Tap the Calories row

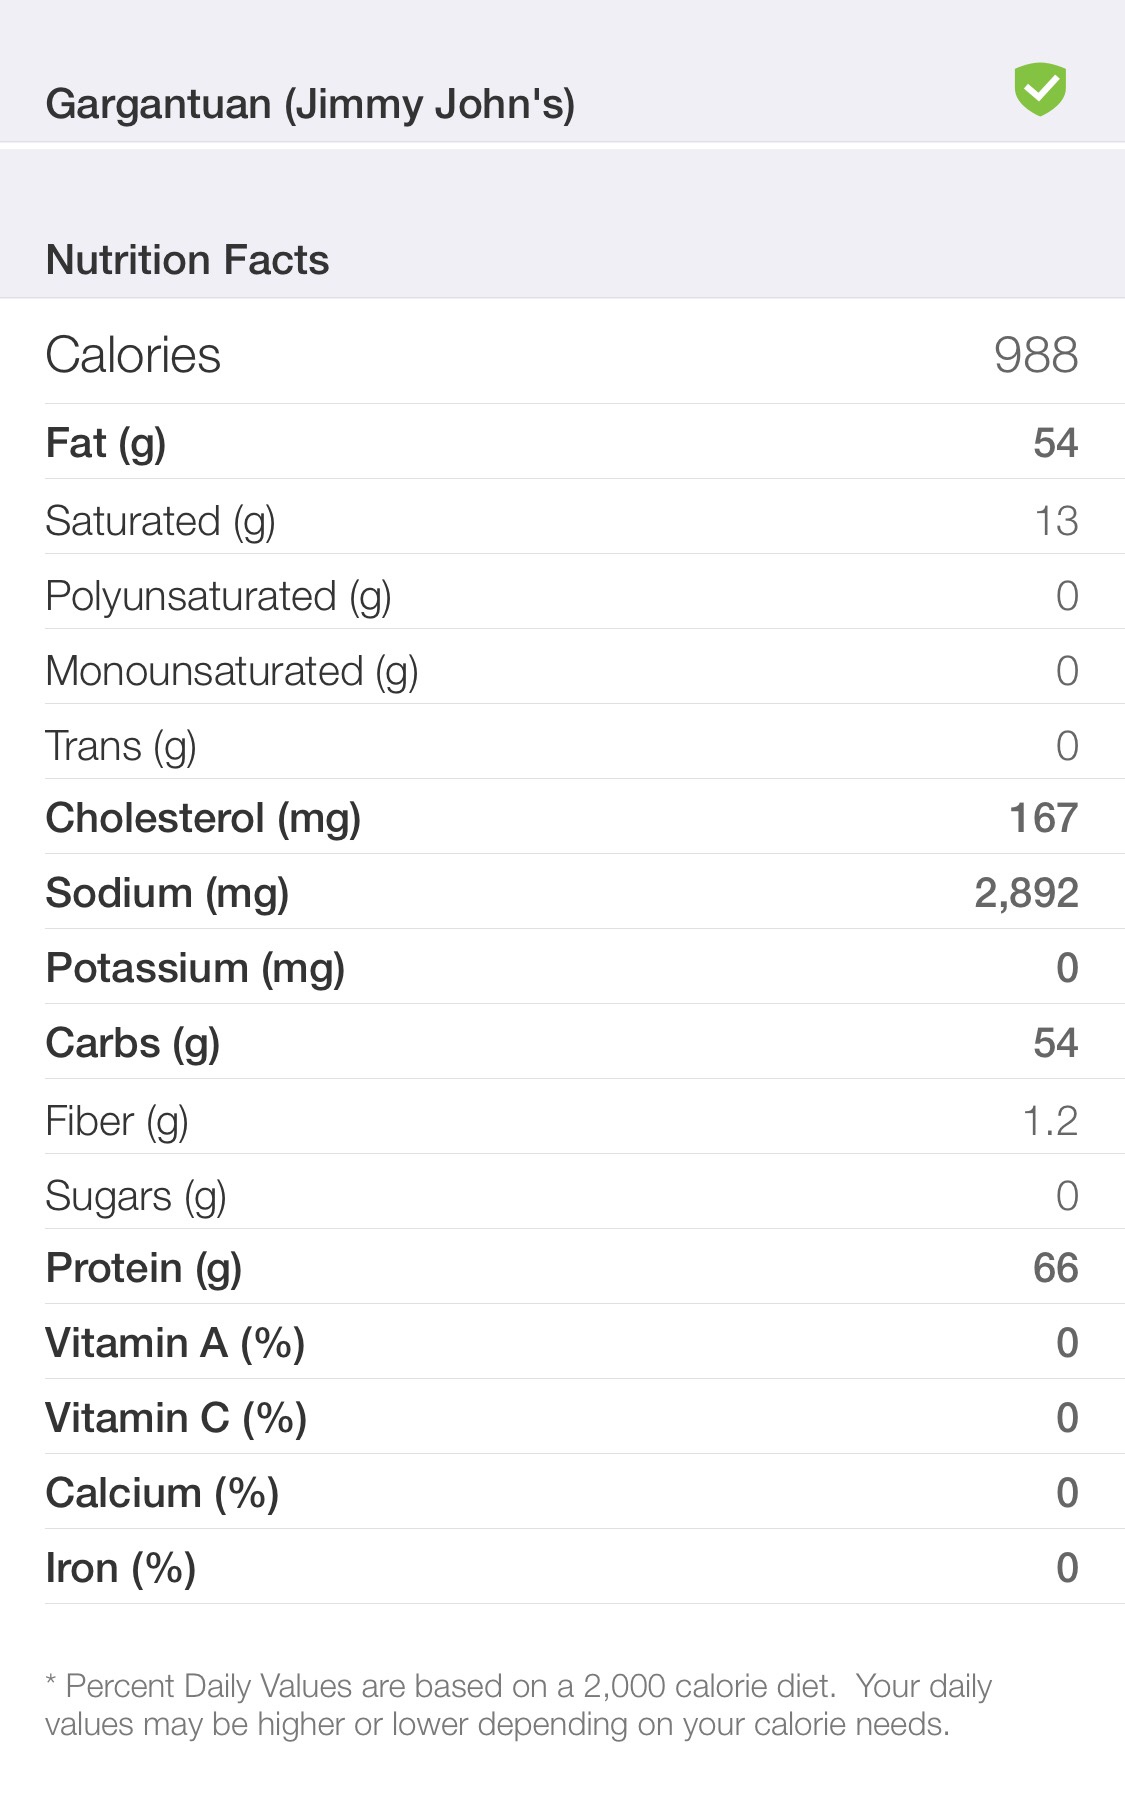point(562,355)
